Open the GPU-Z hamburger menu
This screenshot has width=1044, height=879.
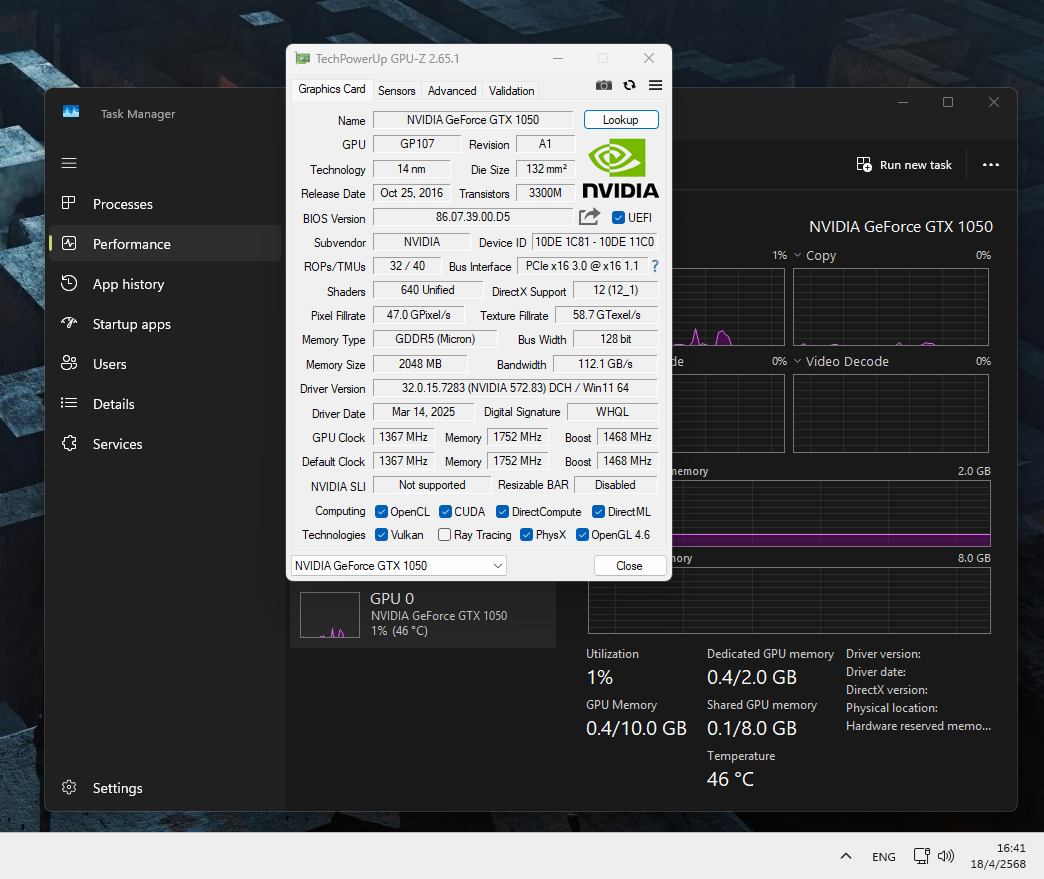[x=655, y=85]
